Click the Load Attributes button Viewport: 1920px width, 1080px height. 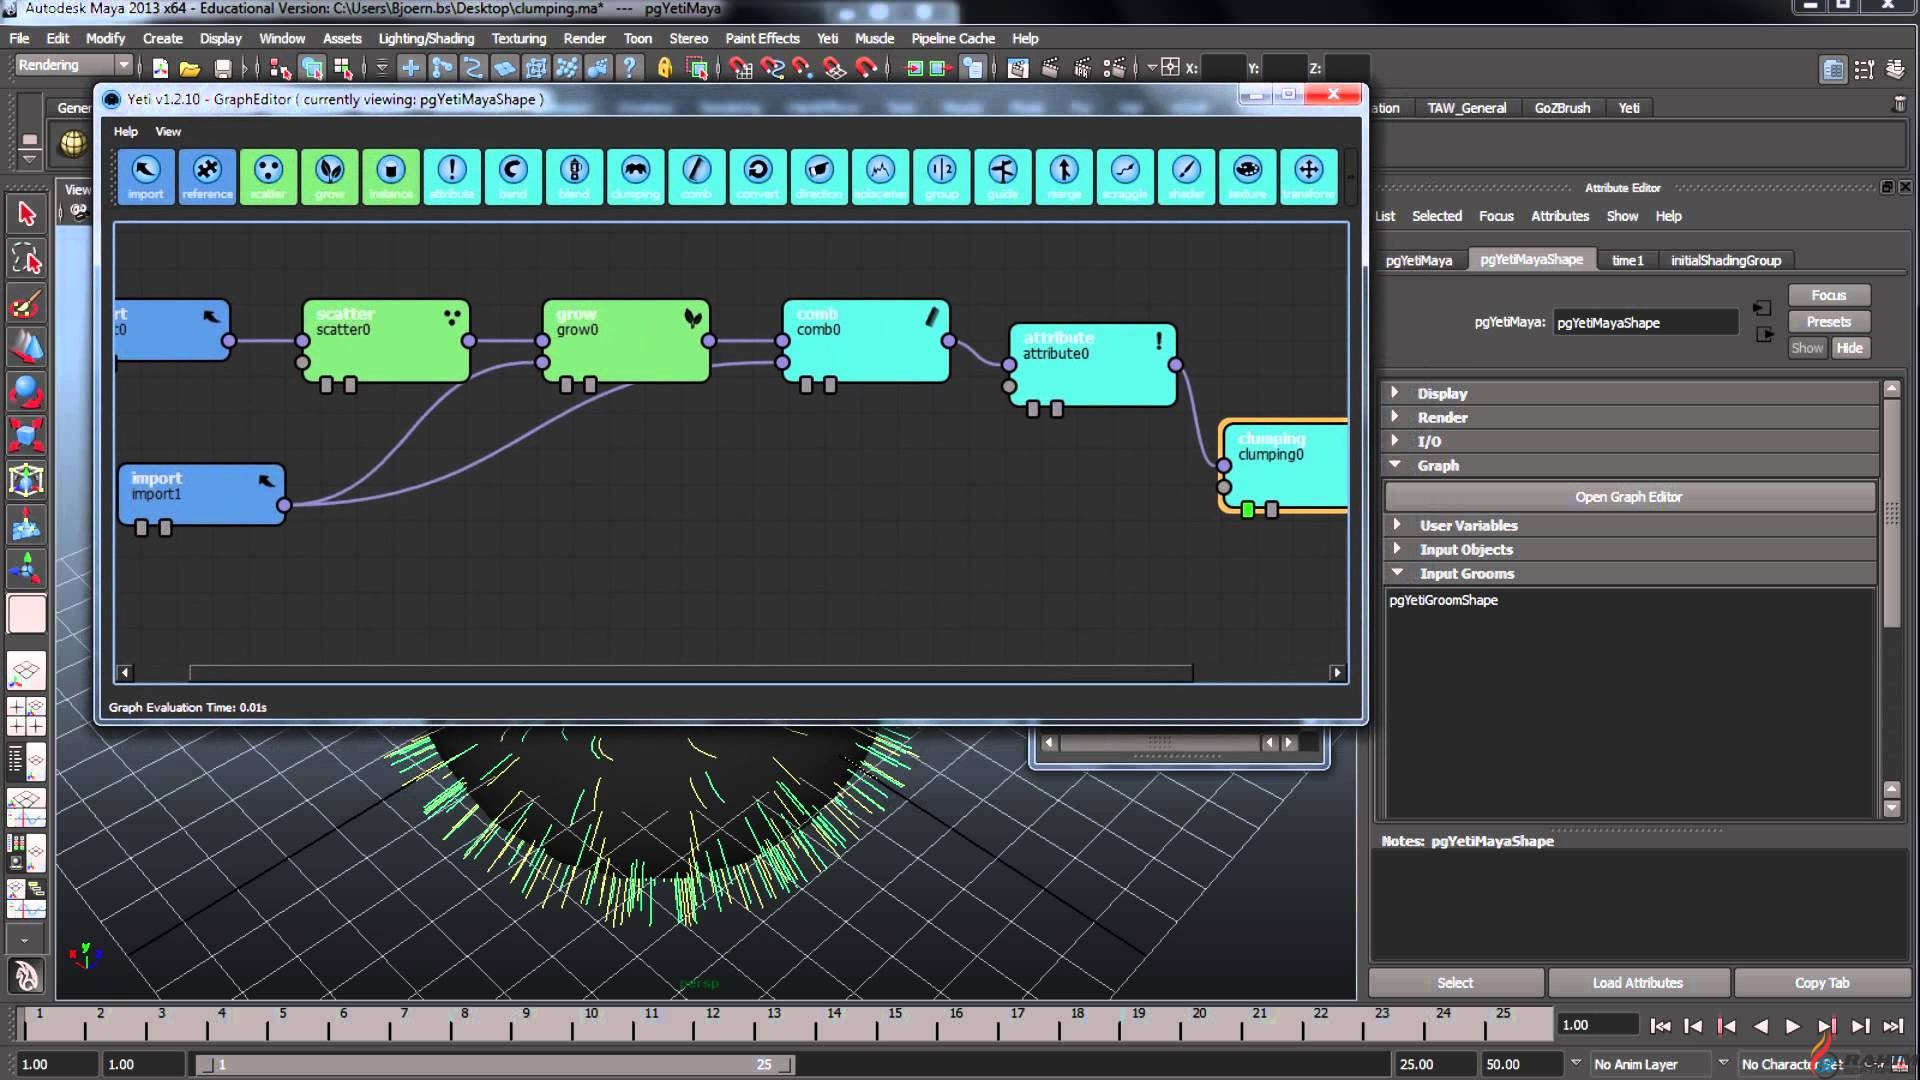coord(1637,983)
